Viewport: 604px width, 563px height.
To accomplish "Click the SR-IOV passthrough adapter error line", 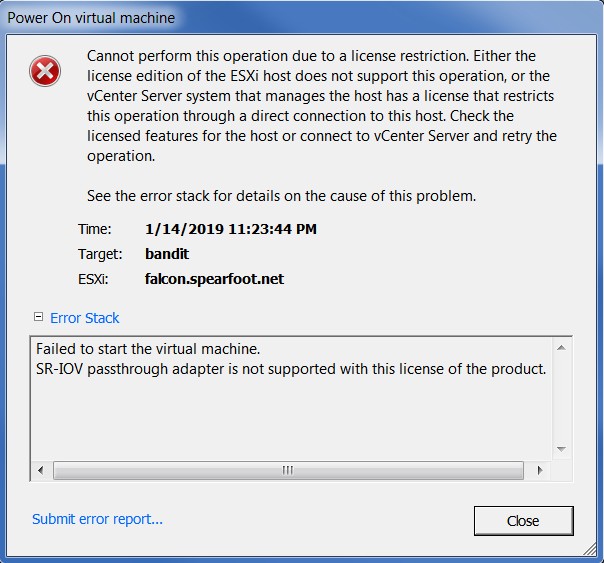I will 291,368.
